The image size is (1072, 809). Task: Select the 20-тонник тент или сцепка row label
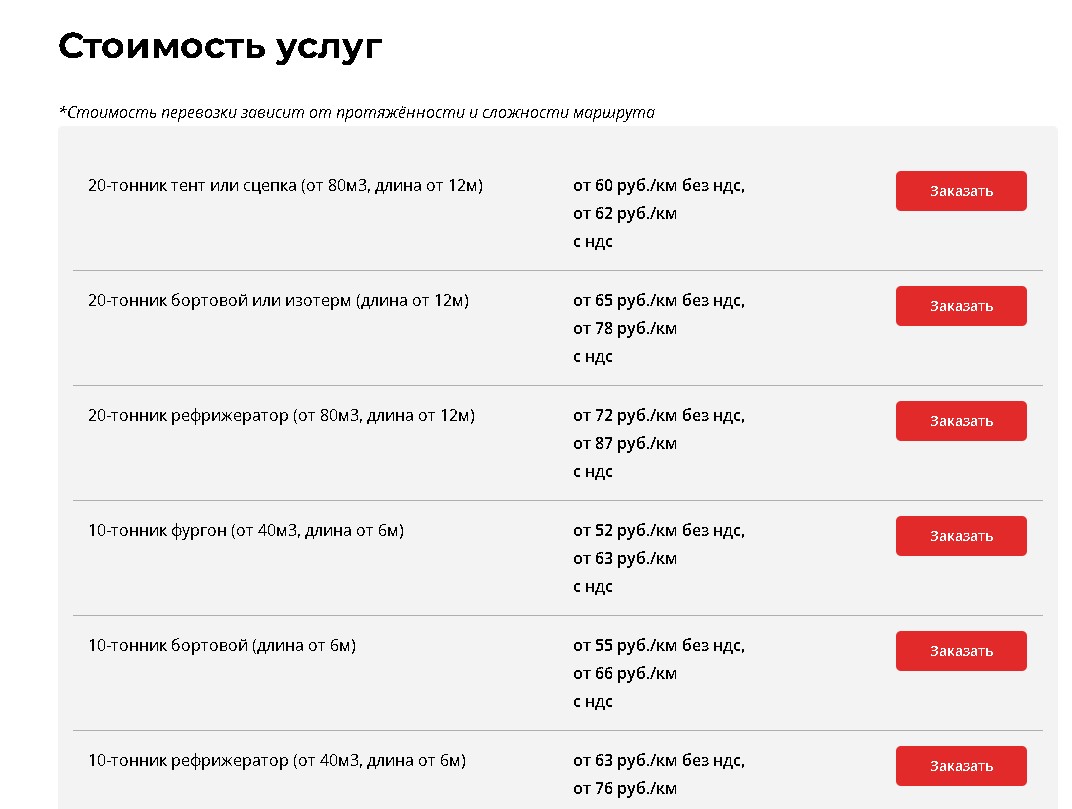pos(285,185)
